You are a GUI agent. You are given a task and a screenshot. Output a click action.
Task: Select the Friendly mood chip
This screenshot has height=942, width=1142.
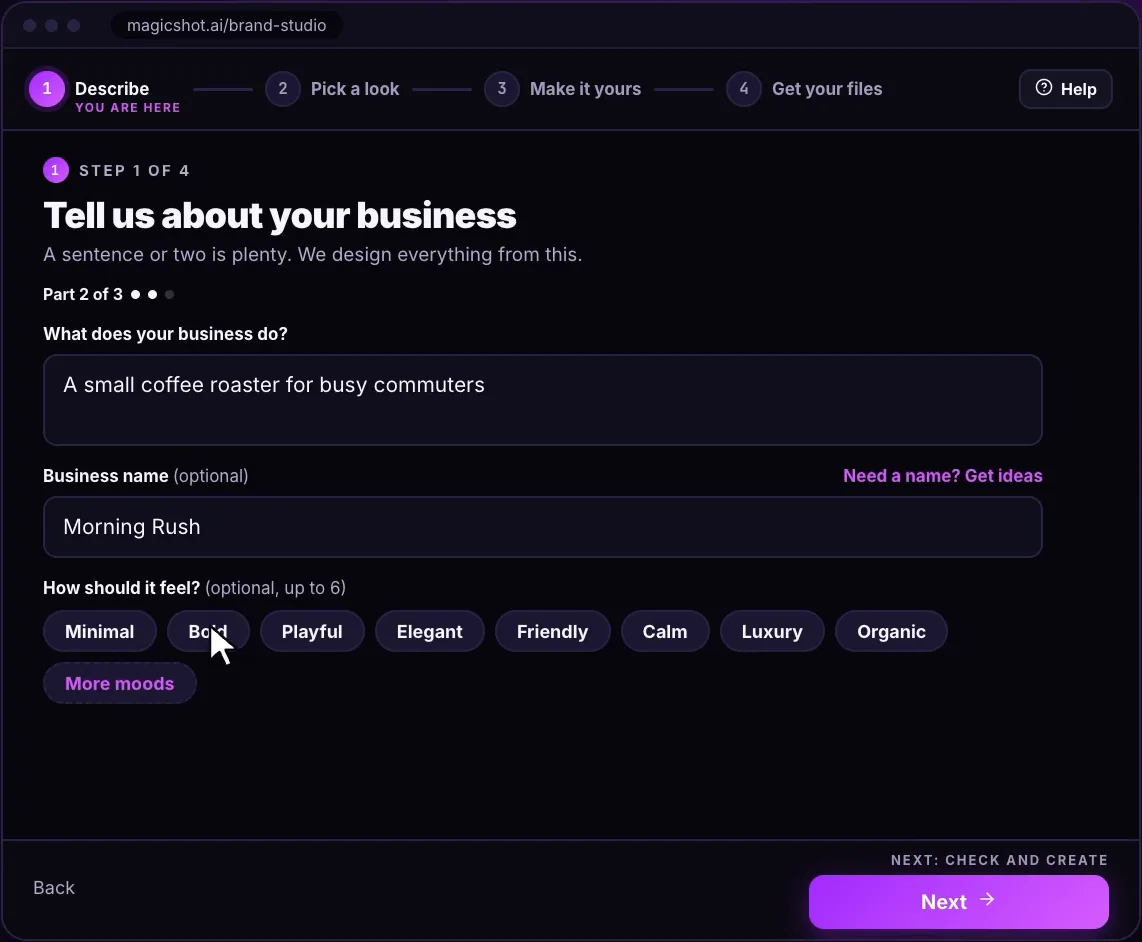552,632
